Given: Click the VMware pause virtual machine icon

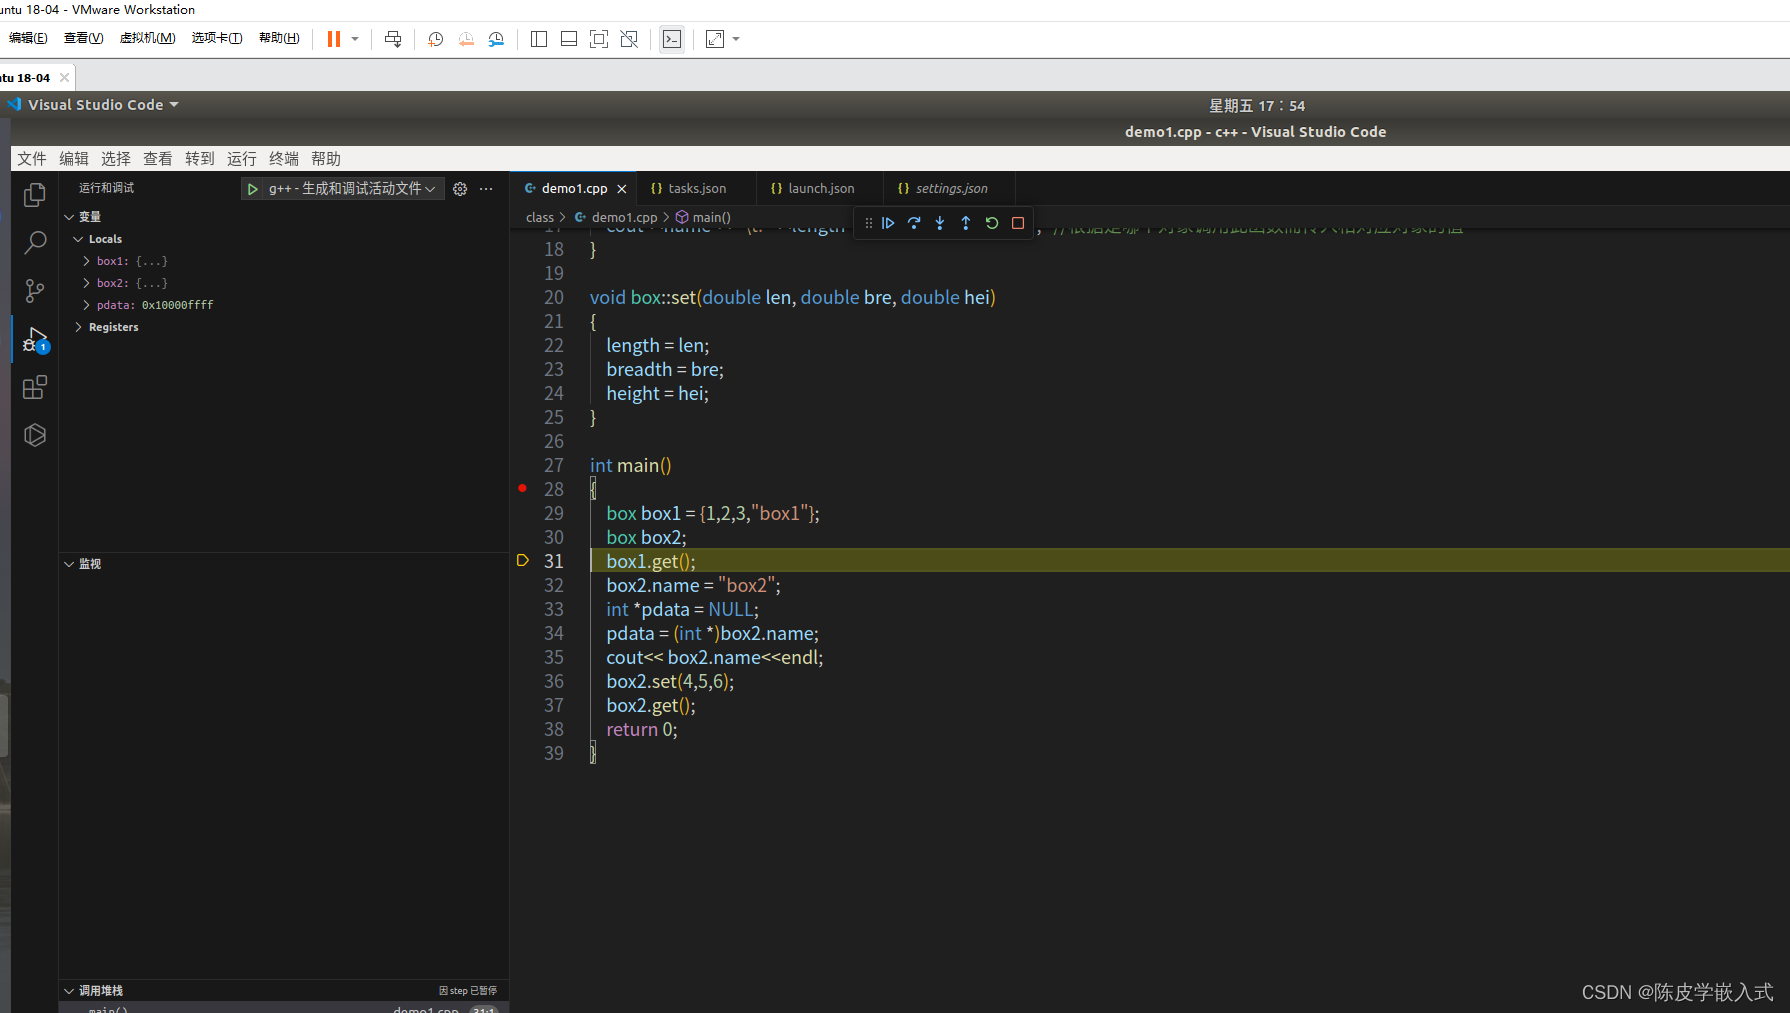Looking at the screenshot, I should pos(334,39).
